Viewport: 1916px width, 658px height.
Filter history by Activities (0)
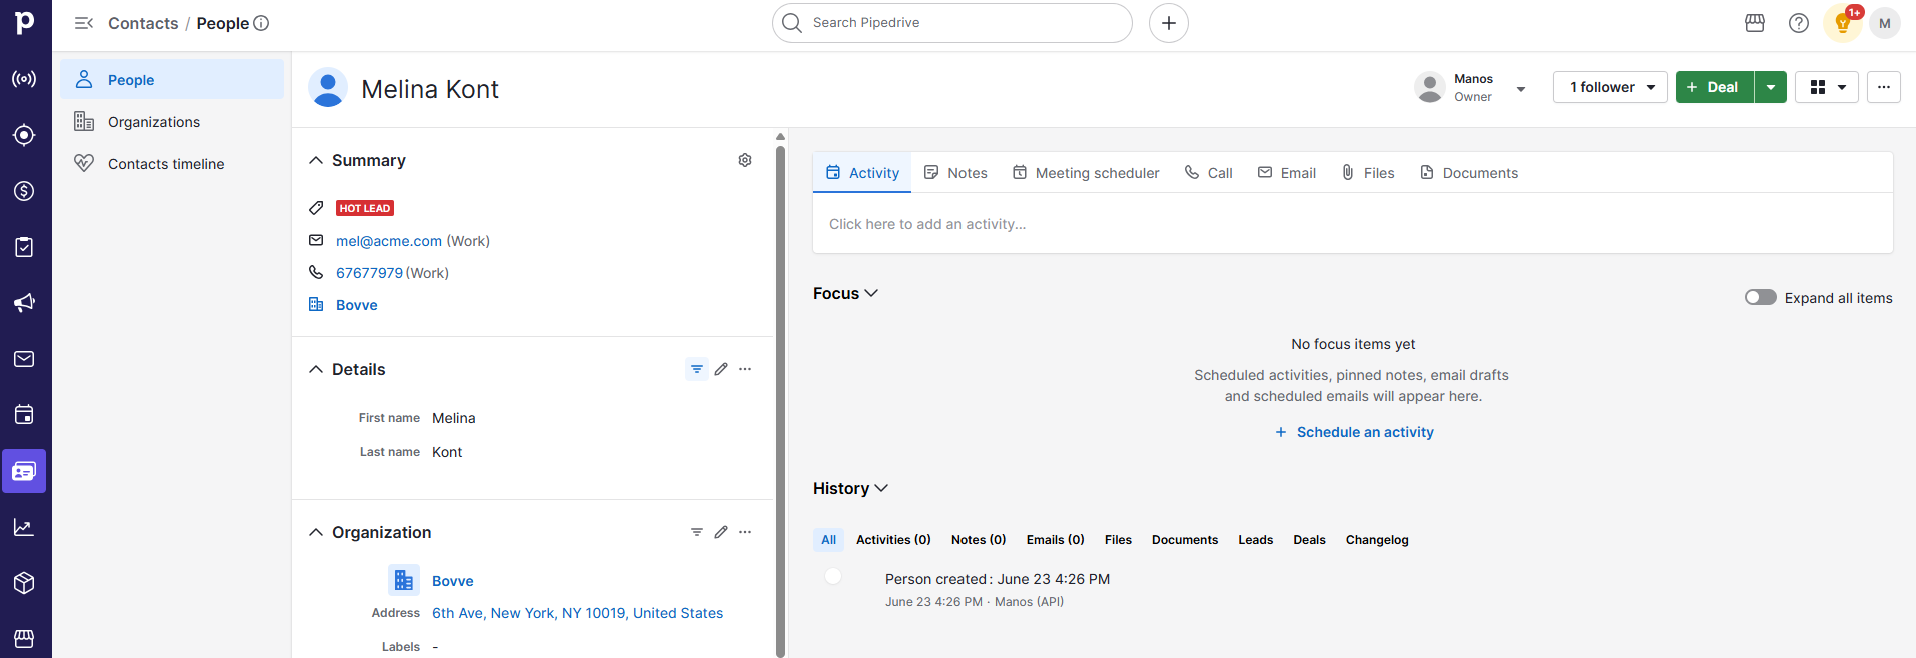(893, 540)
